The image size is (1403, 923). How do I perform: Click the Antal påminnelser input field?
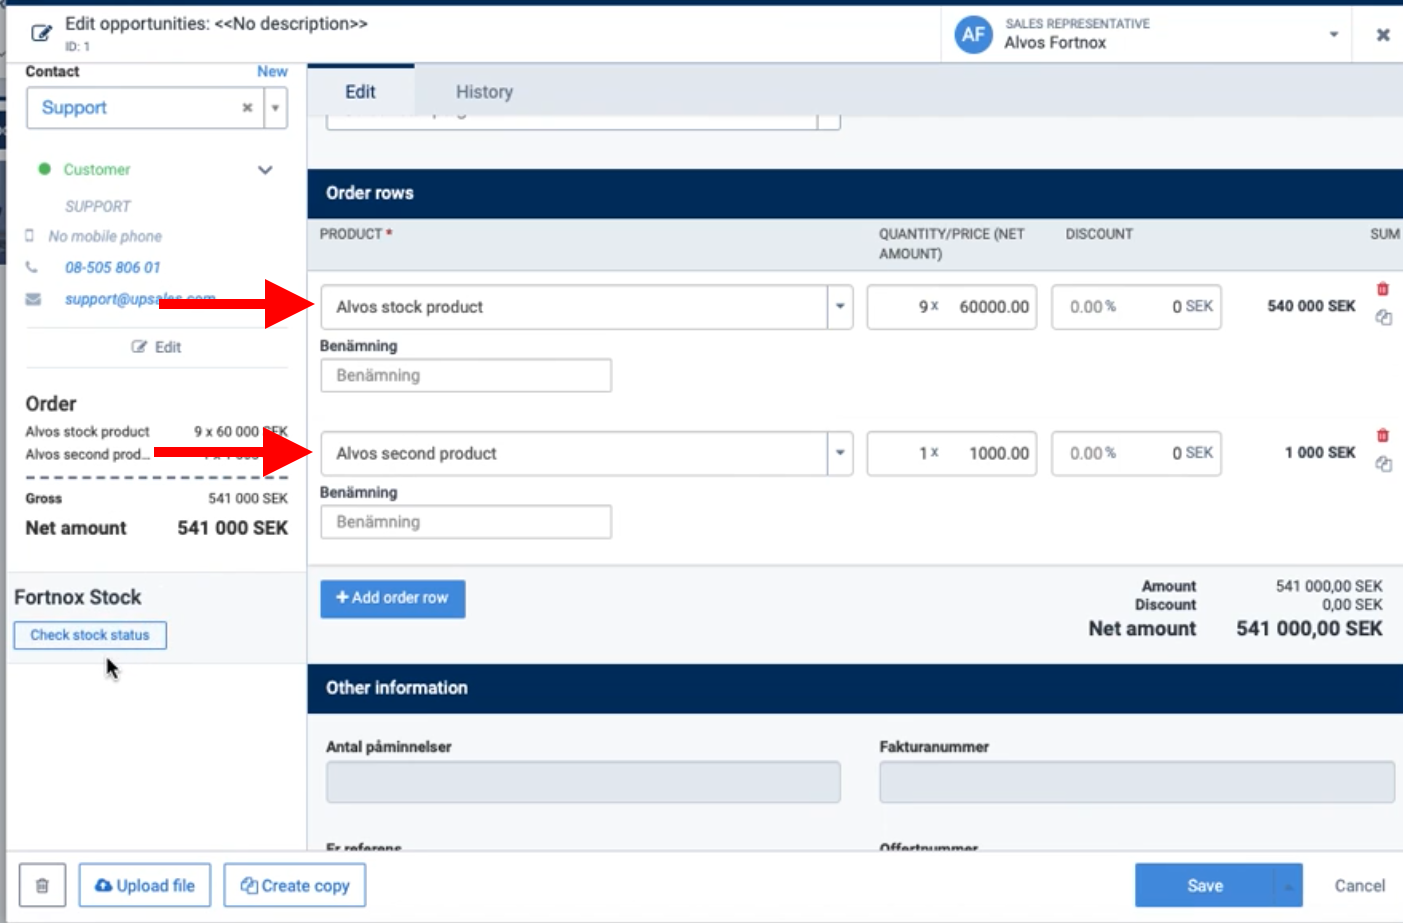pos(583,782)
